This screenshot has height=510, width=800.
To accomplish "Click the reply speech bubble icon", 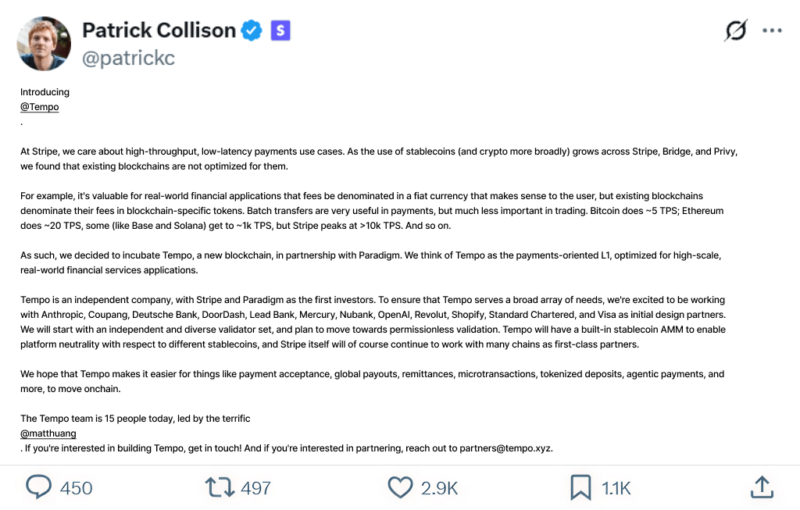I will click(39, 487).
